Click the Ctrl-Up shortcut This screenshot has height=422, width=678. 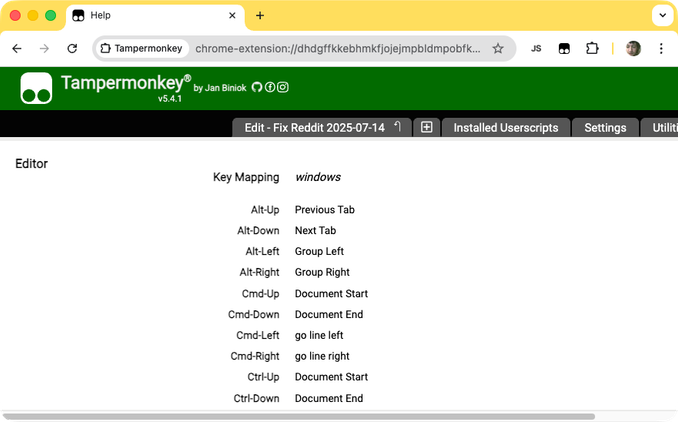(x=263, y=377)
